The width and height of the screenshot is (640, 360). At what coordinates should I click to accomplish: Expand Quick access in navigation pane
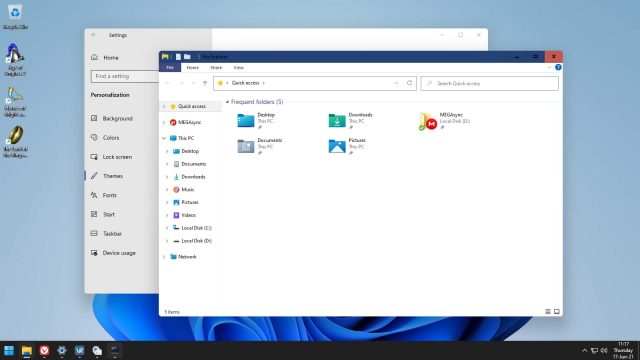[164, 107]
